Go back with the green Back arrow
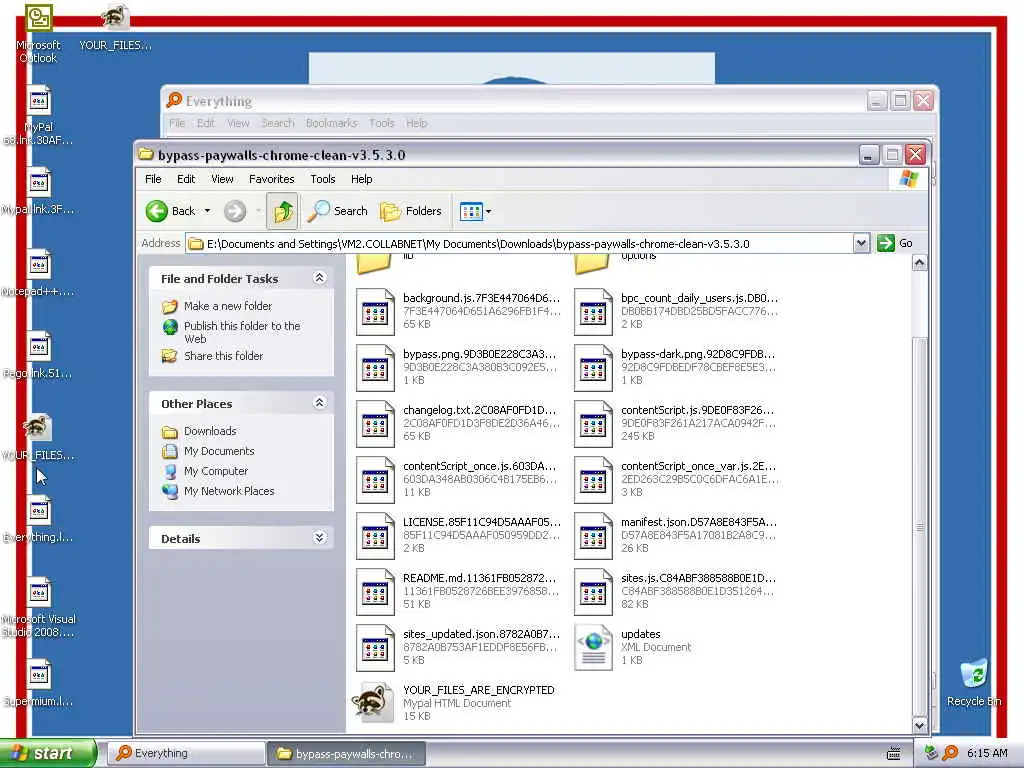Viewport: 1024px width, 768px height. [157, 211]
